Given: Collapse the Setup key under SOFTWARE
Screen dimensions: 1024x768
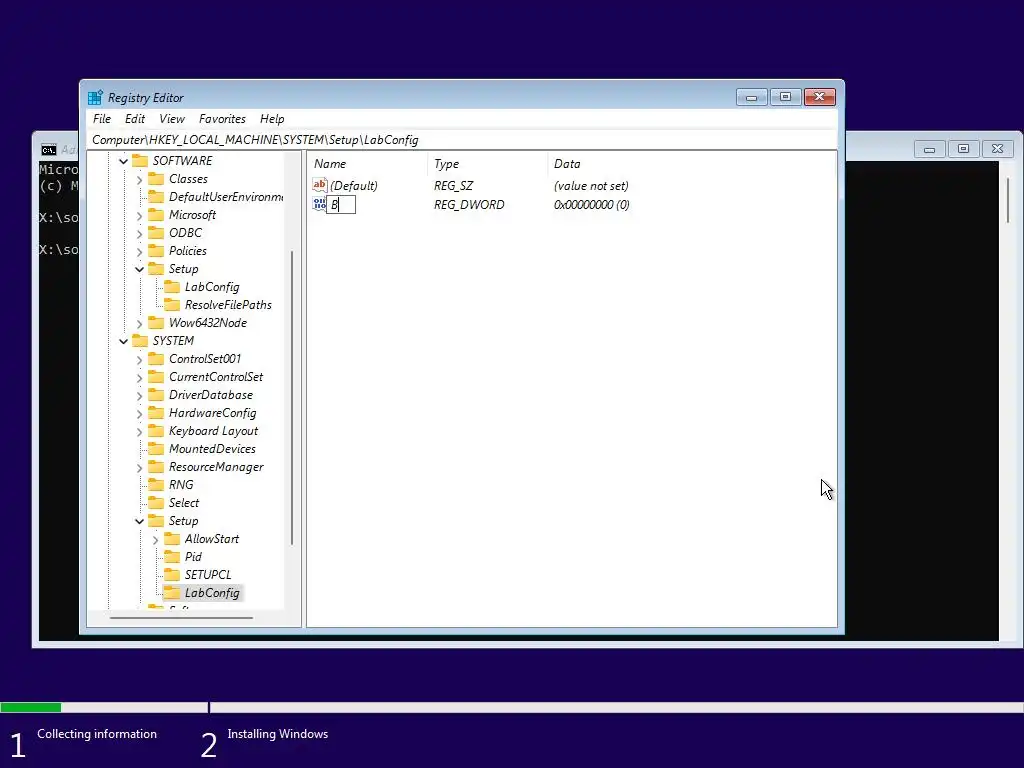Looking at the screenshot, I should (x=139, y=269).
